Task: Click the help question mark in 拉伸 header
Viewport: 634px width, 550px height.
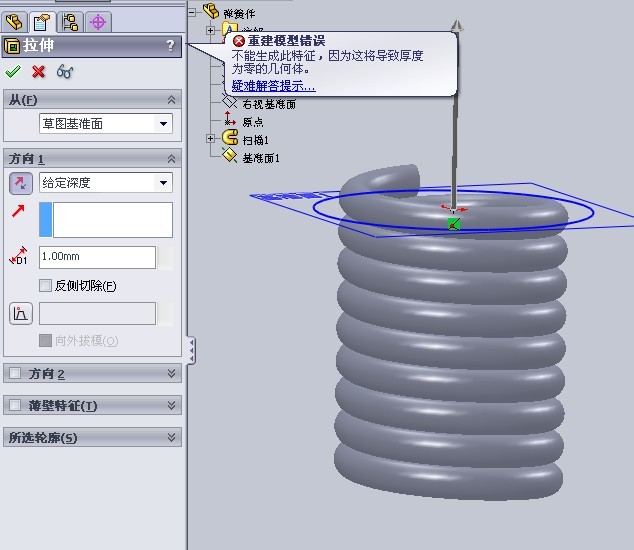Action: (x=170, y=45)
